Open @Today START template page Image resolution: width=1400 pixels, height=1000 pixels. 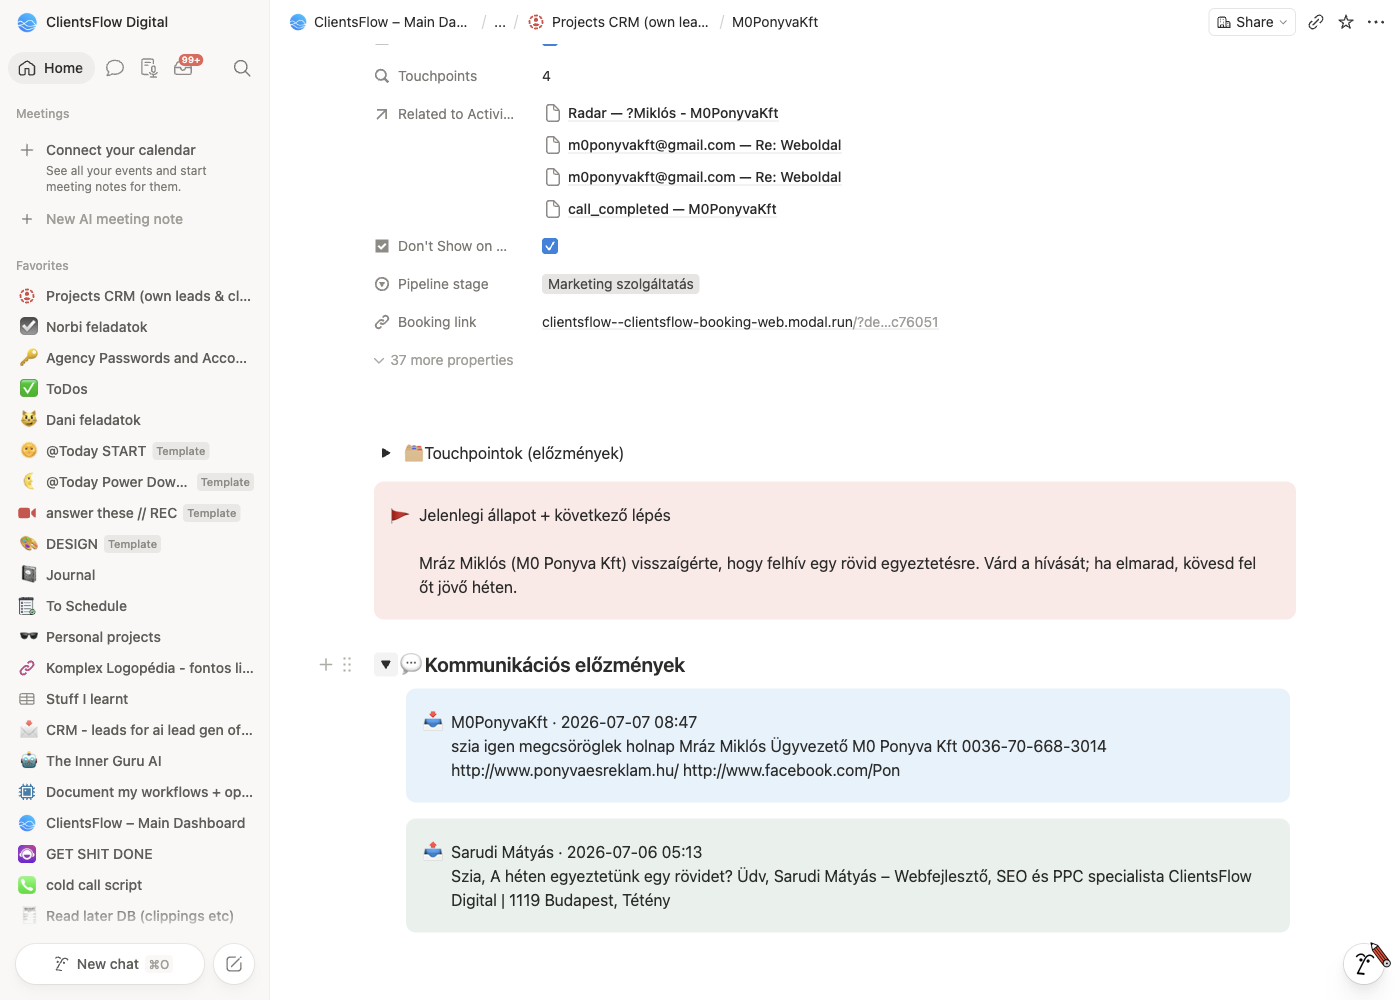135,451
